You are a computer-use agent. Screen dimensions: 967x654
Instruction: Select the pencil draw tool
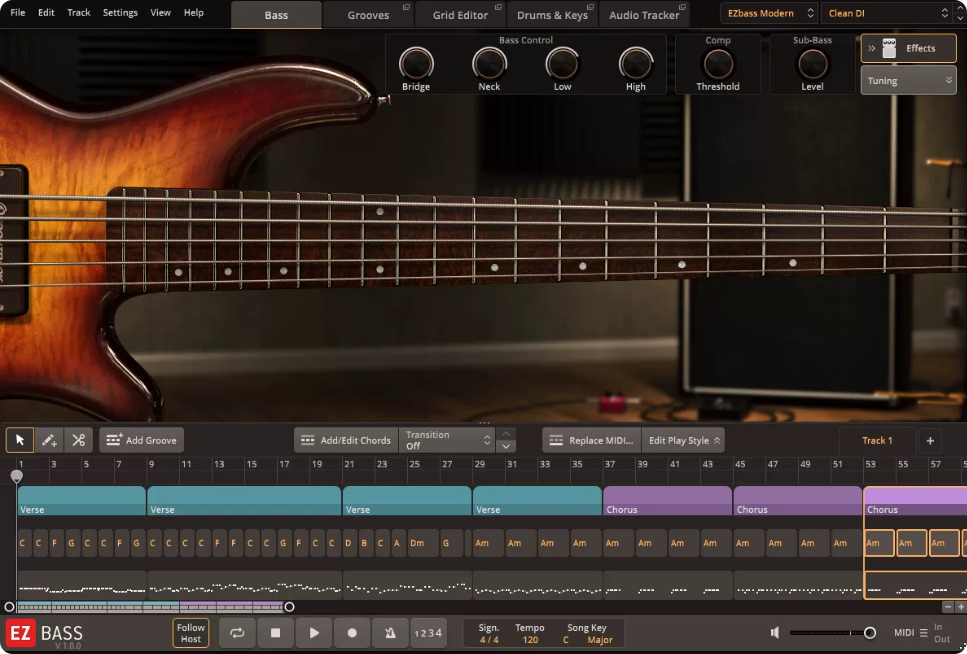tap(49, 440)
